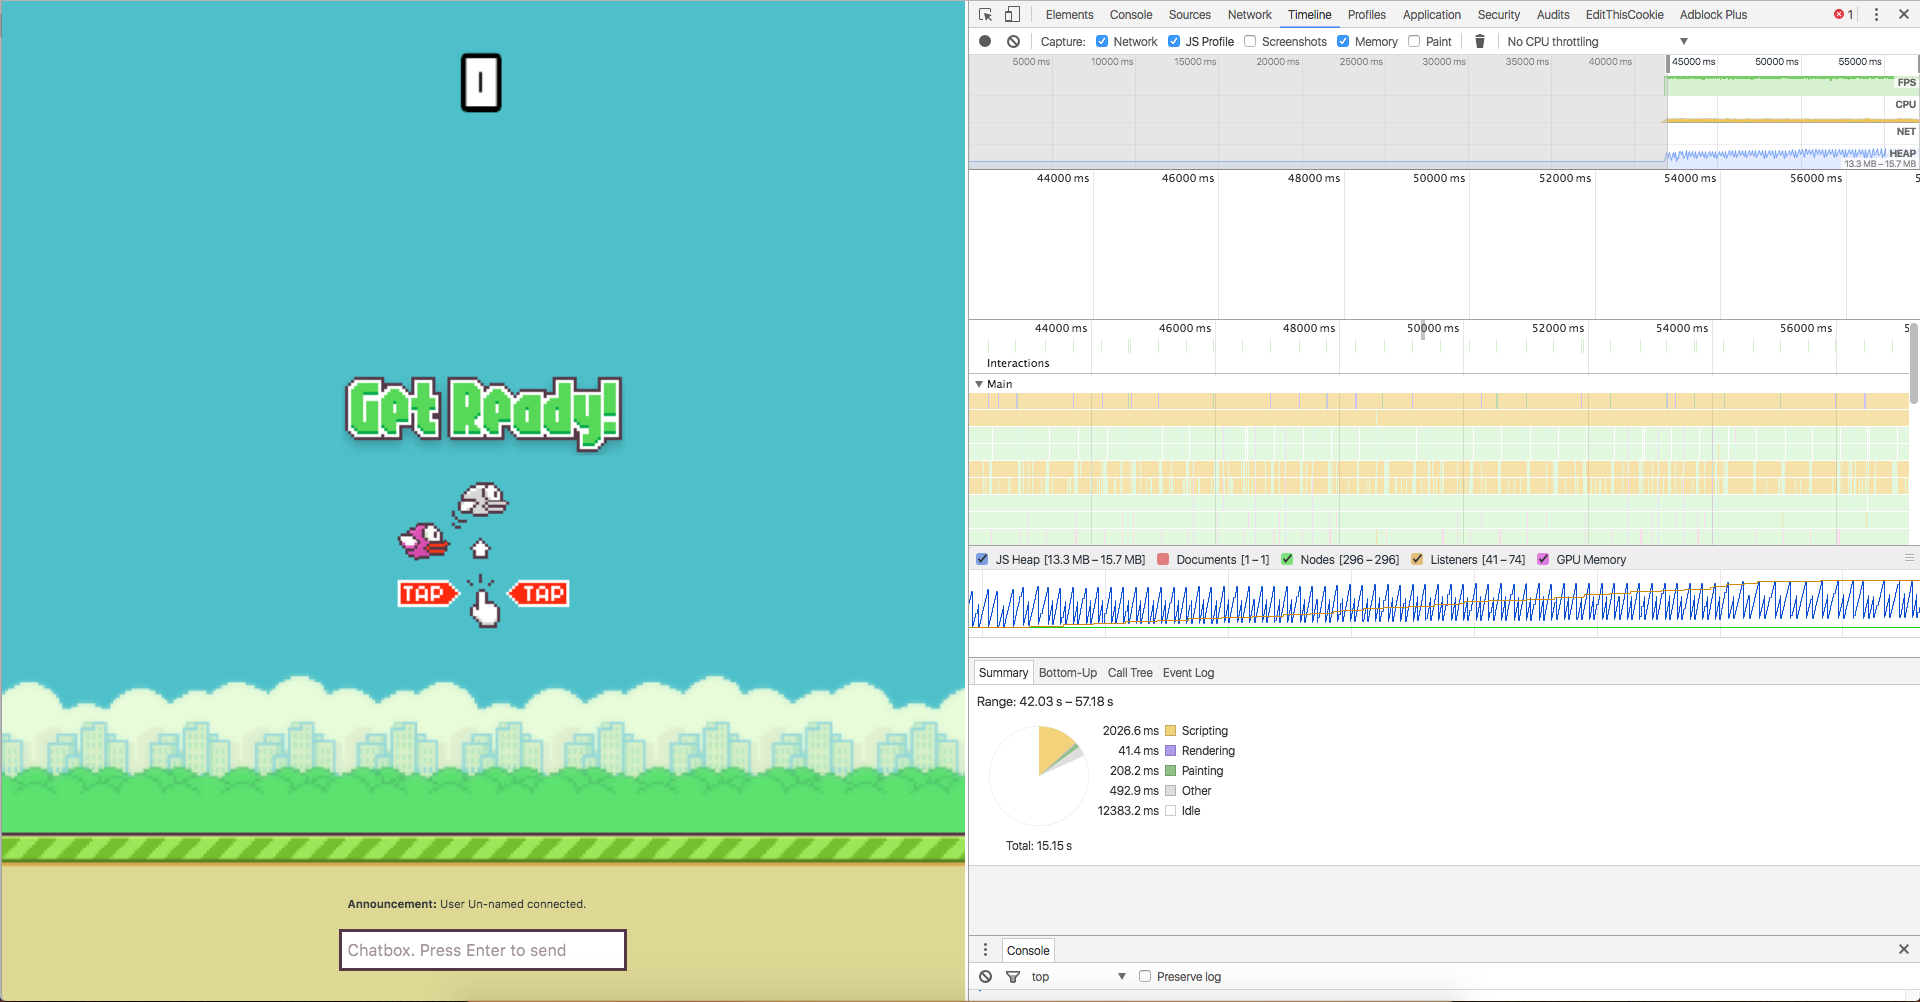Toggle the GPU Memory counter checkbox

1543,559
